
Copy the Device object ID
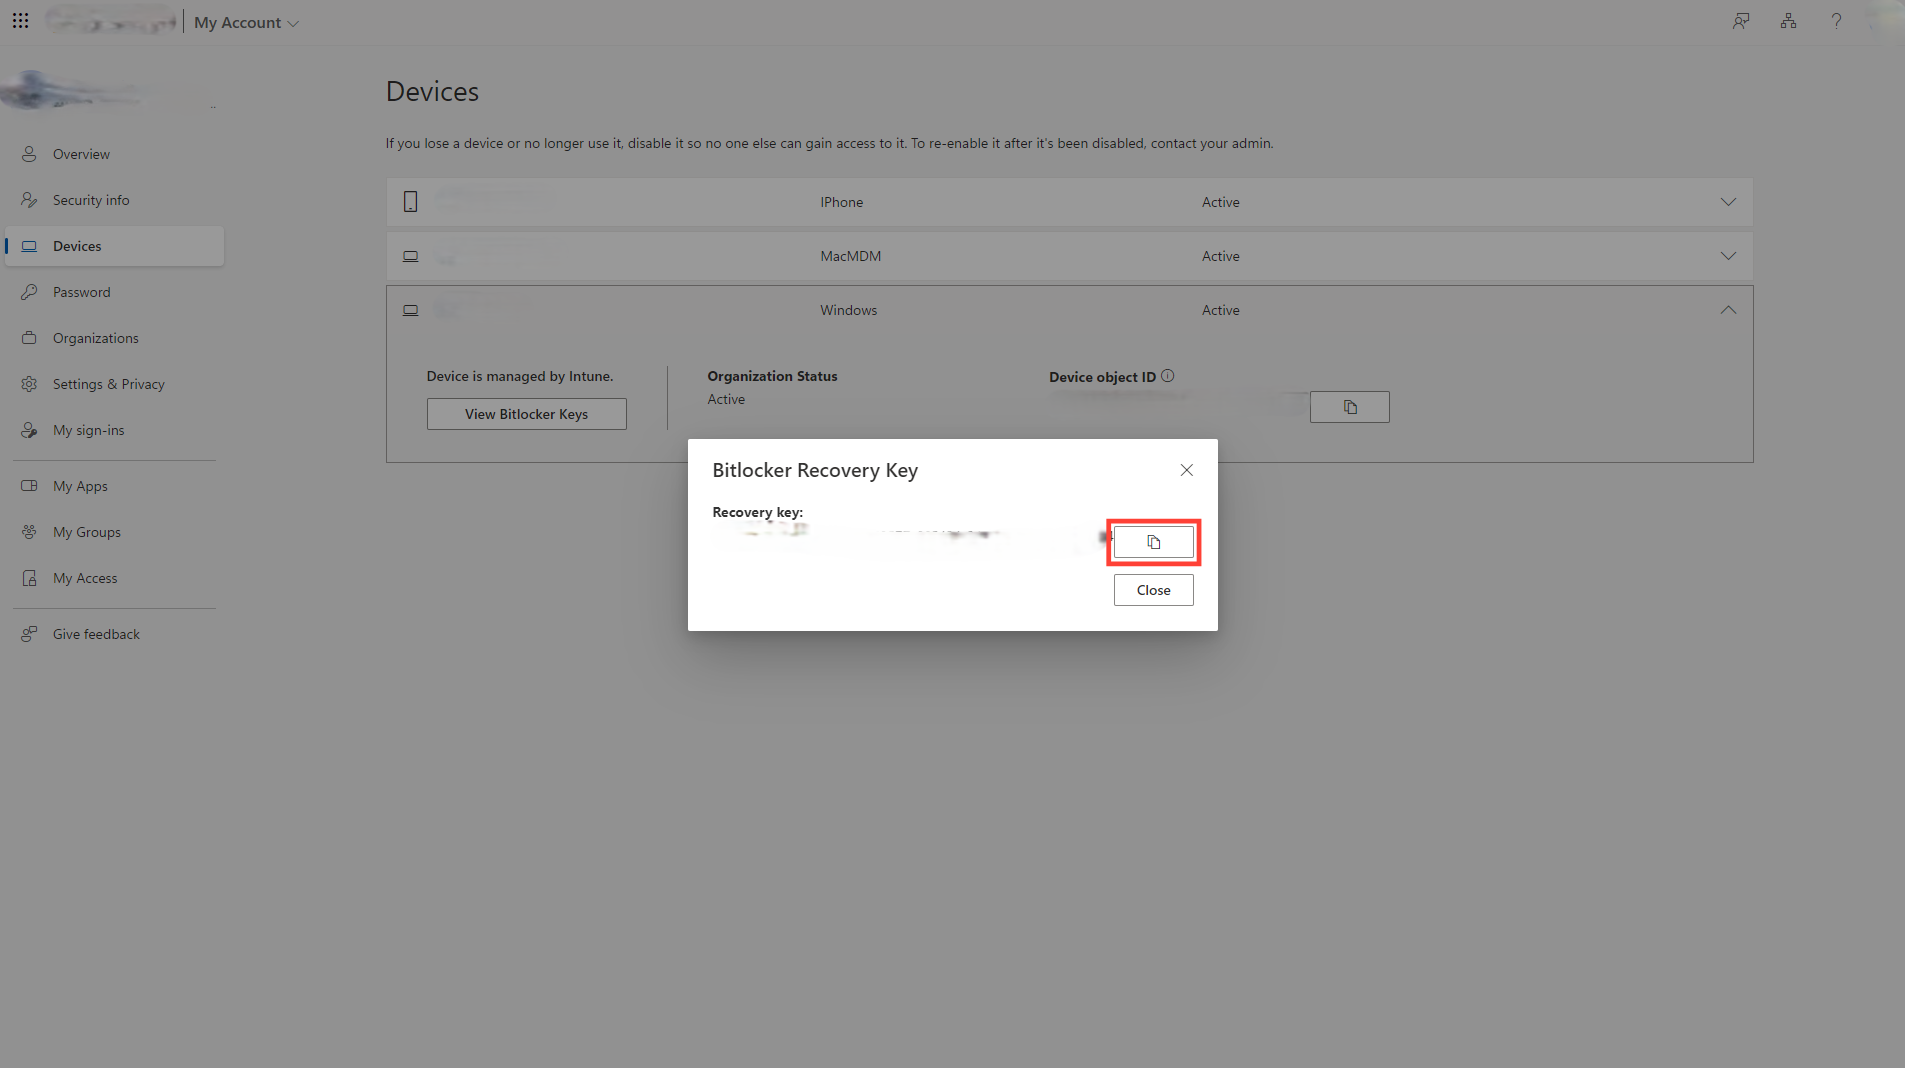point(1348,406)
